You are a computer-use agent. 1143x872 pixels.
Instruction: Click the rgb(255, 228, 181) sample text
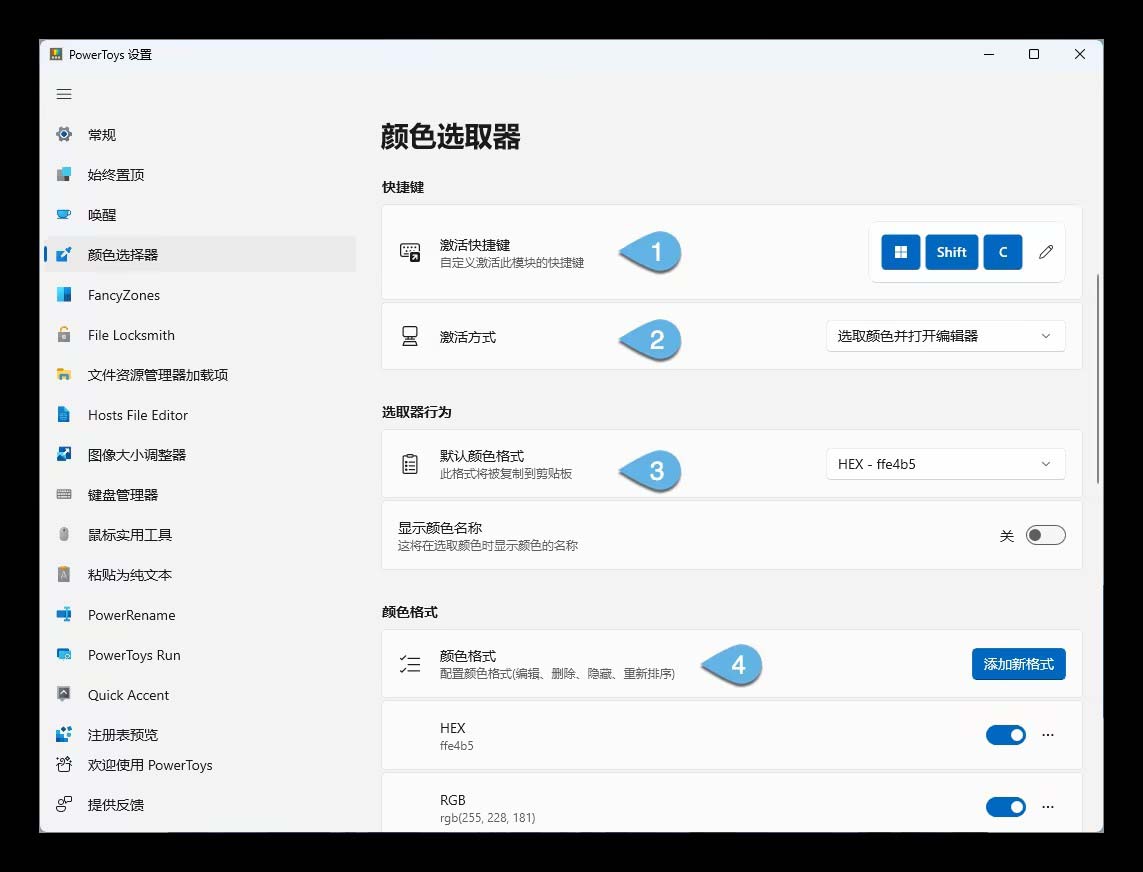coord(488,818)
